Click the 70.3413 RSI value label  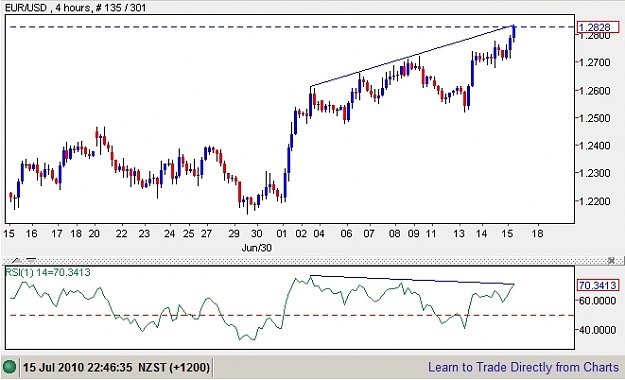click(597, 285)
